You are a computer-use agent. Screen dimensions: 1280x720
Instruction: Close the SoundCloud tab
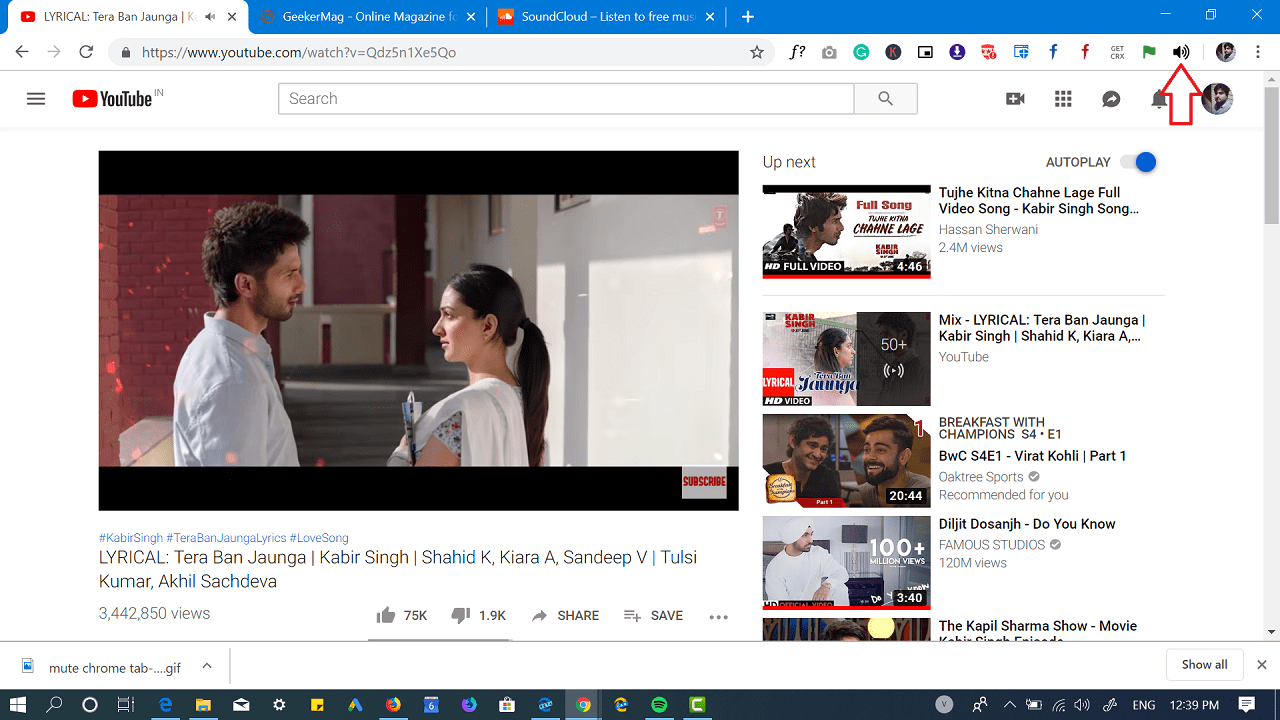[711, 17]
